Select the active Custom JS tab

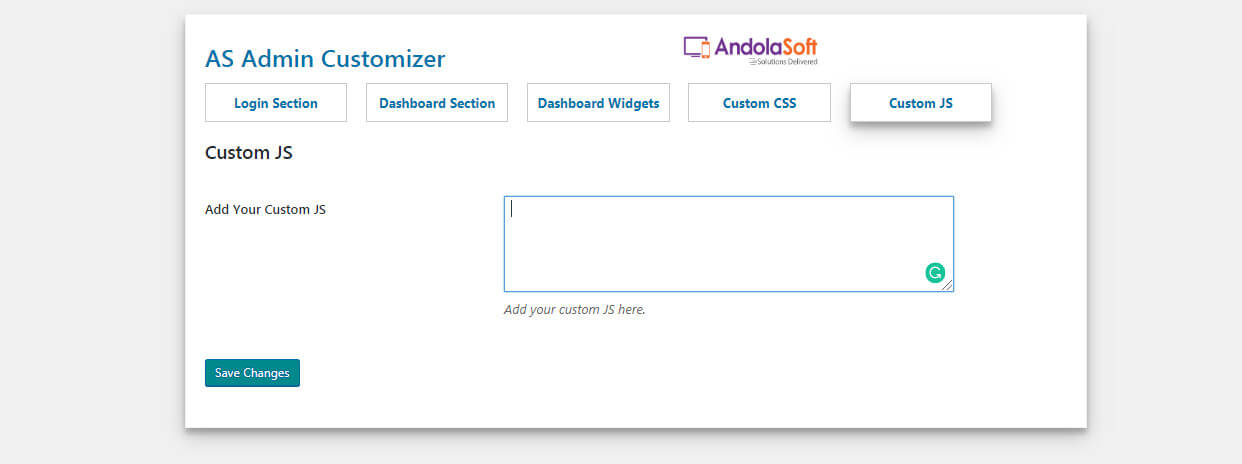[921, 103]
